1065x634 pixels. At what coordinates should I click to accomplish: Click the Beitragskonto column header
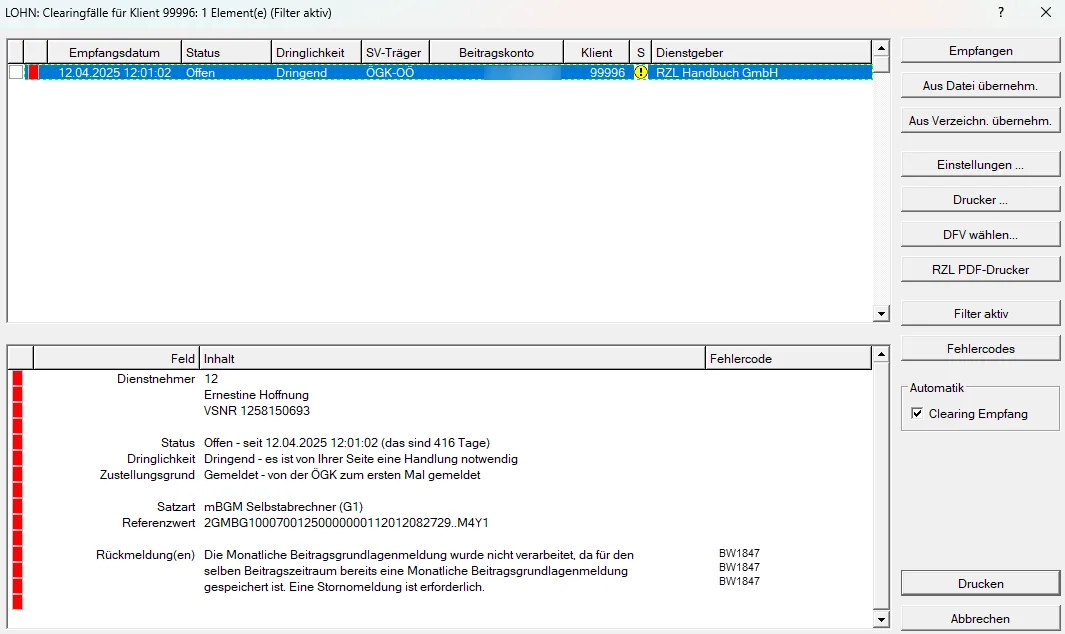tap(496, 52)
